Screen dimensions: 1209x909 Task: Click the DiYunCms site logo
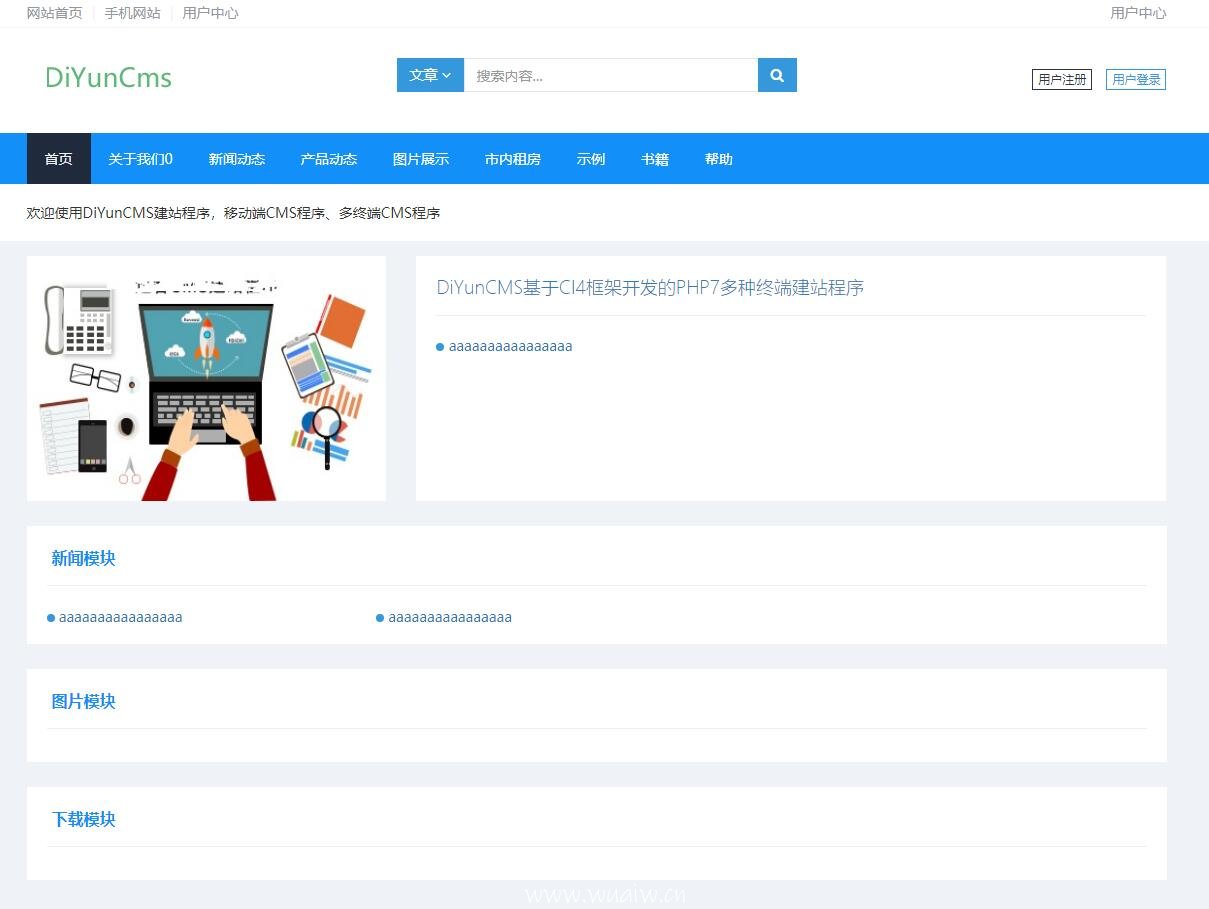pos(107,78)
